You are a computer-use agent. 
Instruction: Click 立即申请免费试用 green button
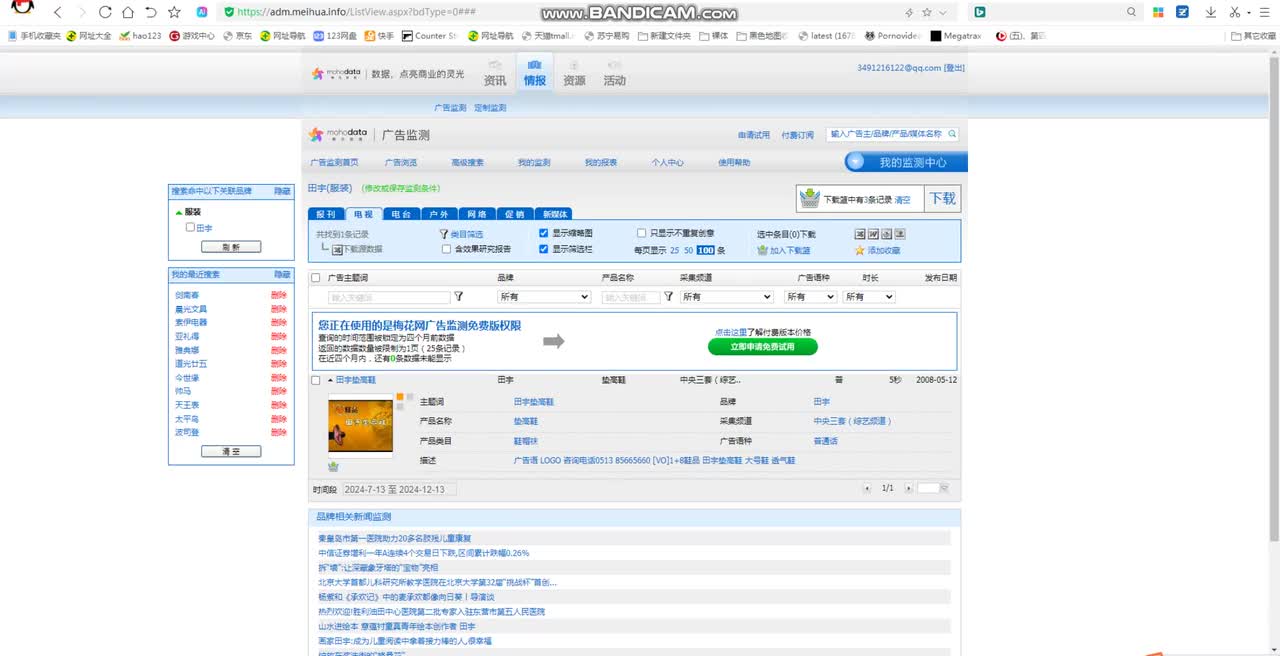pyautogui.click(x=763, y=347)
